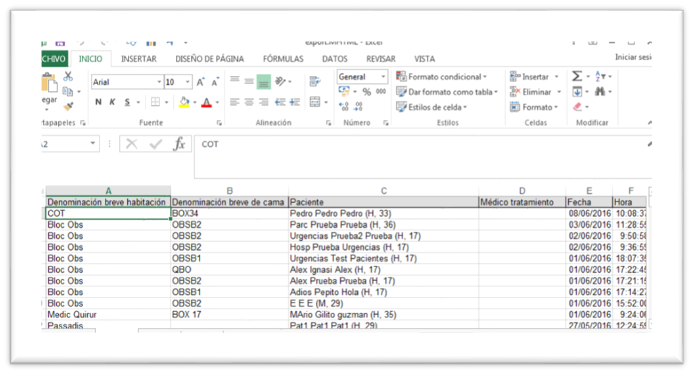The height and width of the screenshot is (374, 693).
Task: Apply the red font color A
Action: pyautogui.click(x=206, y=103)
